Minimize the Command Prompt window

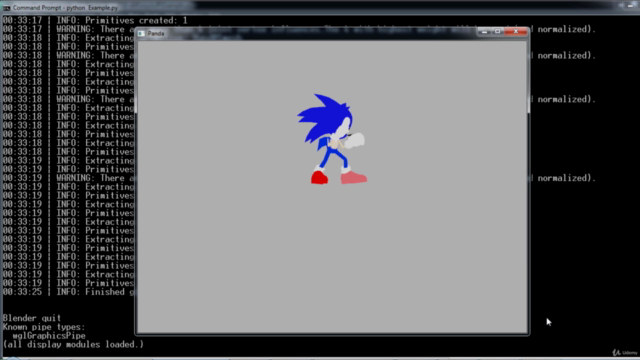(x=630, y=5)
